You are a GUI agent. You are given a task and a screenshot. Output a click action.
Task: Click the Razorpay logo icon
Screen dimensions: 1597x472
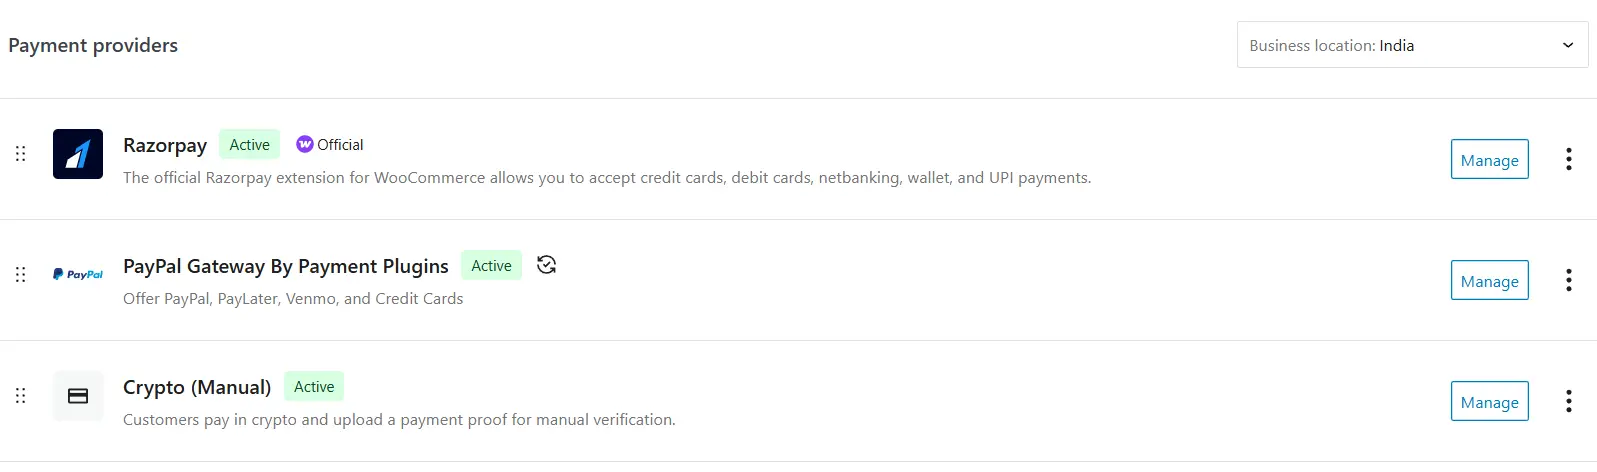pos(78,154)
